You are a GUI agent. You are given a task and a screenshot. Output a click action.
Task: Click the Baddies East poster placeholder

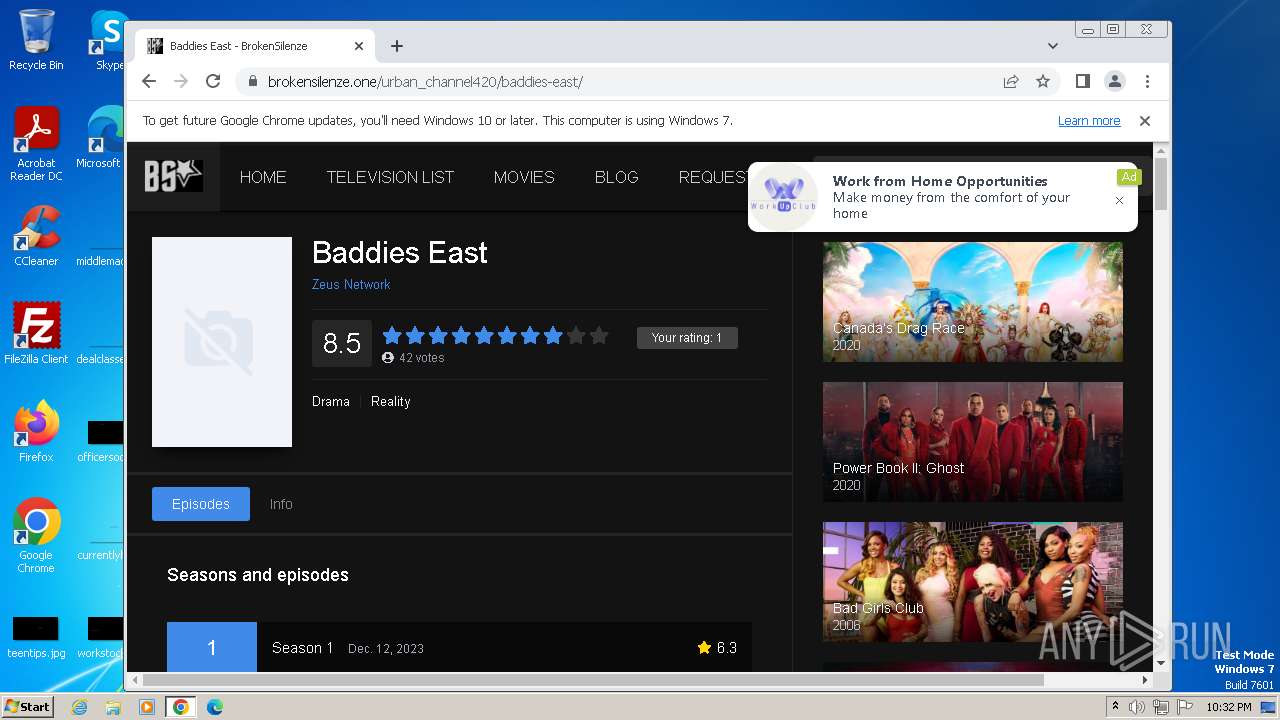coord(222,342)
